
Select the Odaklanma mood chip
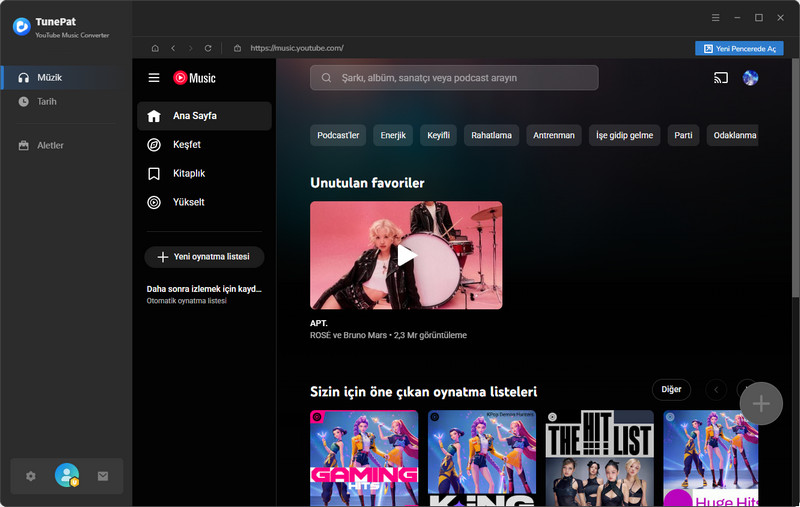tap(733, 135)
